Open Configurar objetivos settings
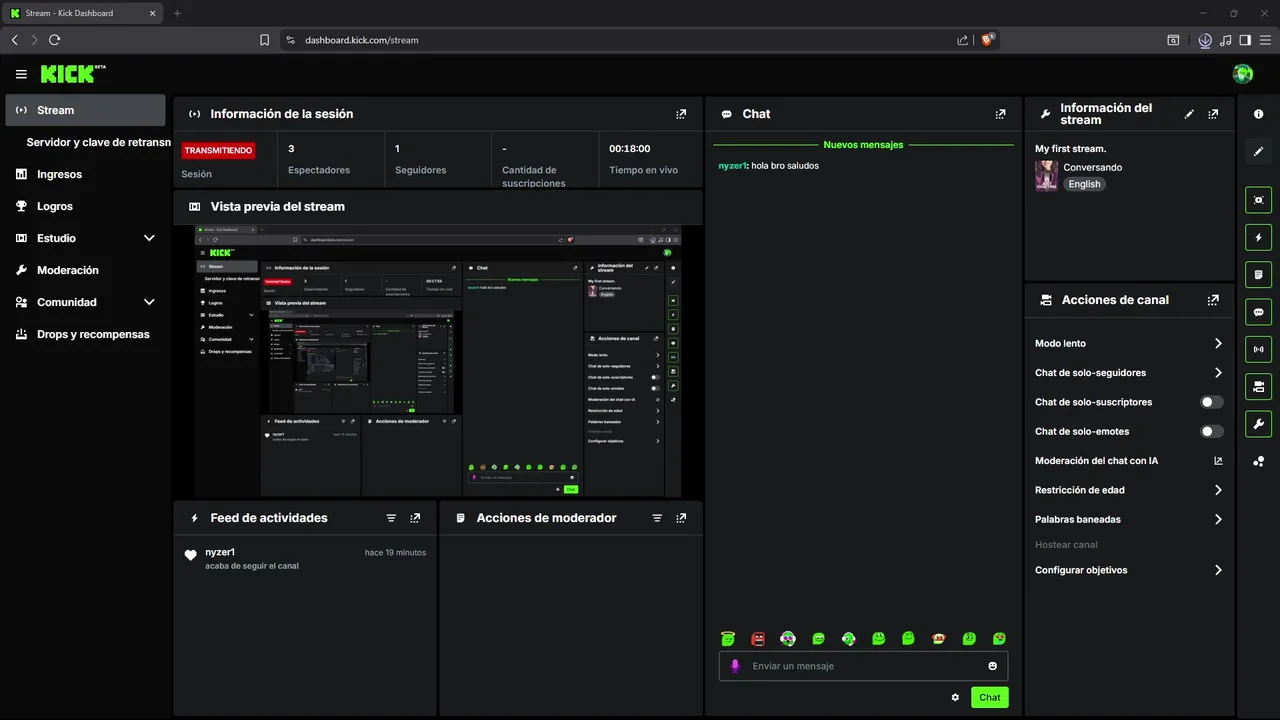Screen dimensions: 1280x720 (x=1129, y=570)
